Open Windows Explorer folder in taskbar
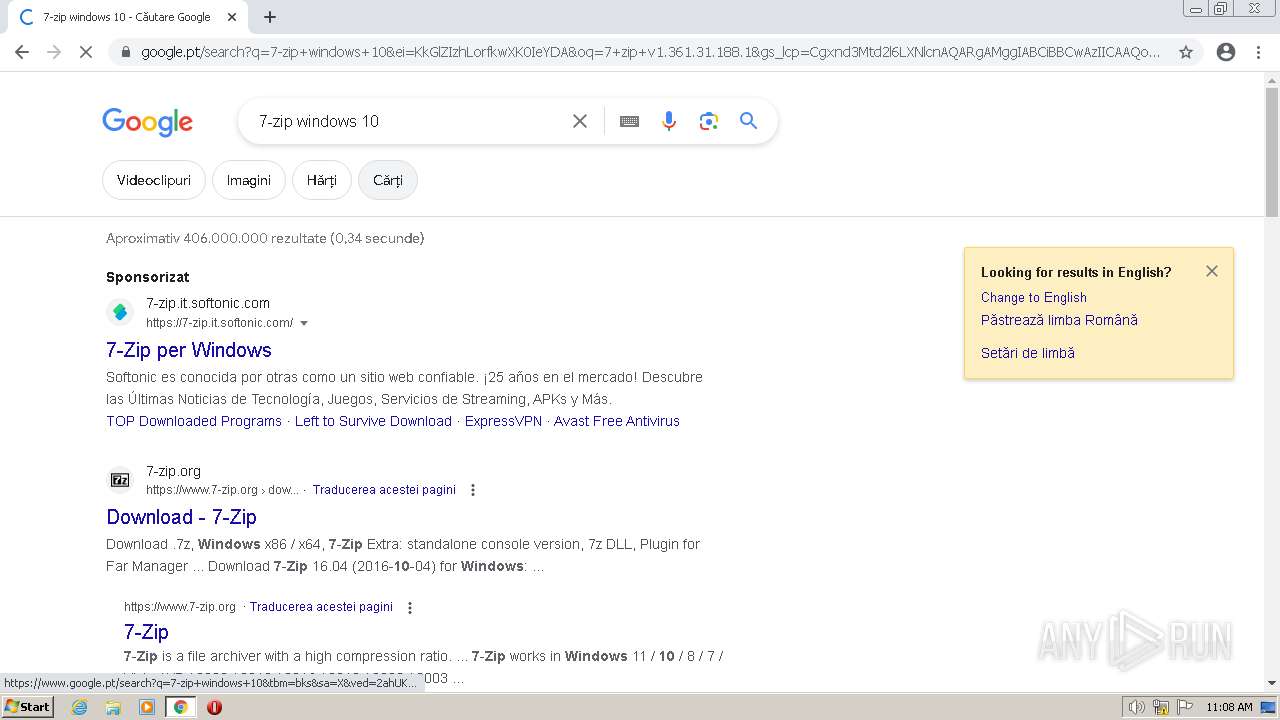Screen dimensions: 1280x720 113,707
